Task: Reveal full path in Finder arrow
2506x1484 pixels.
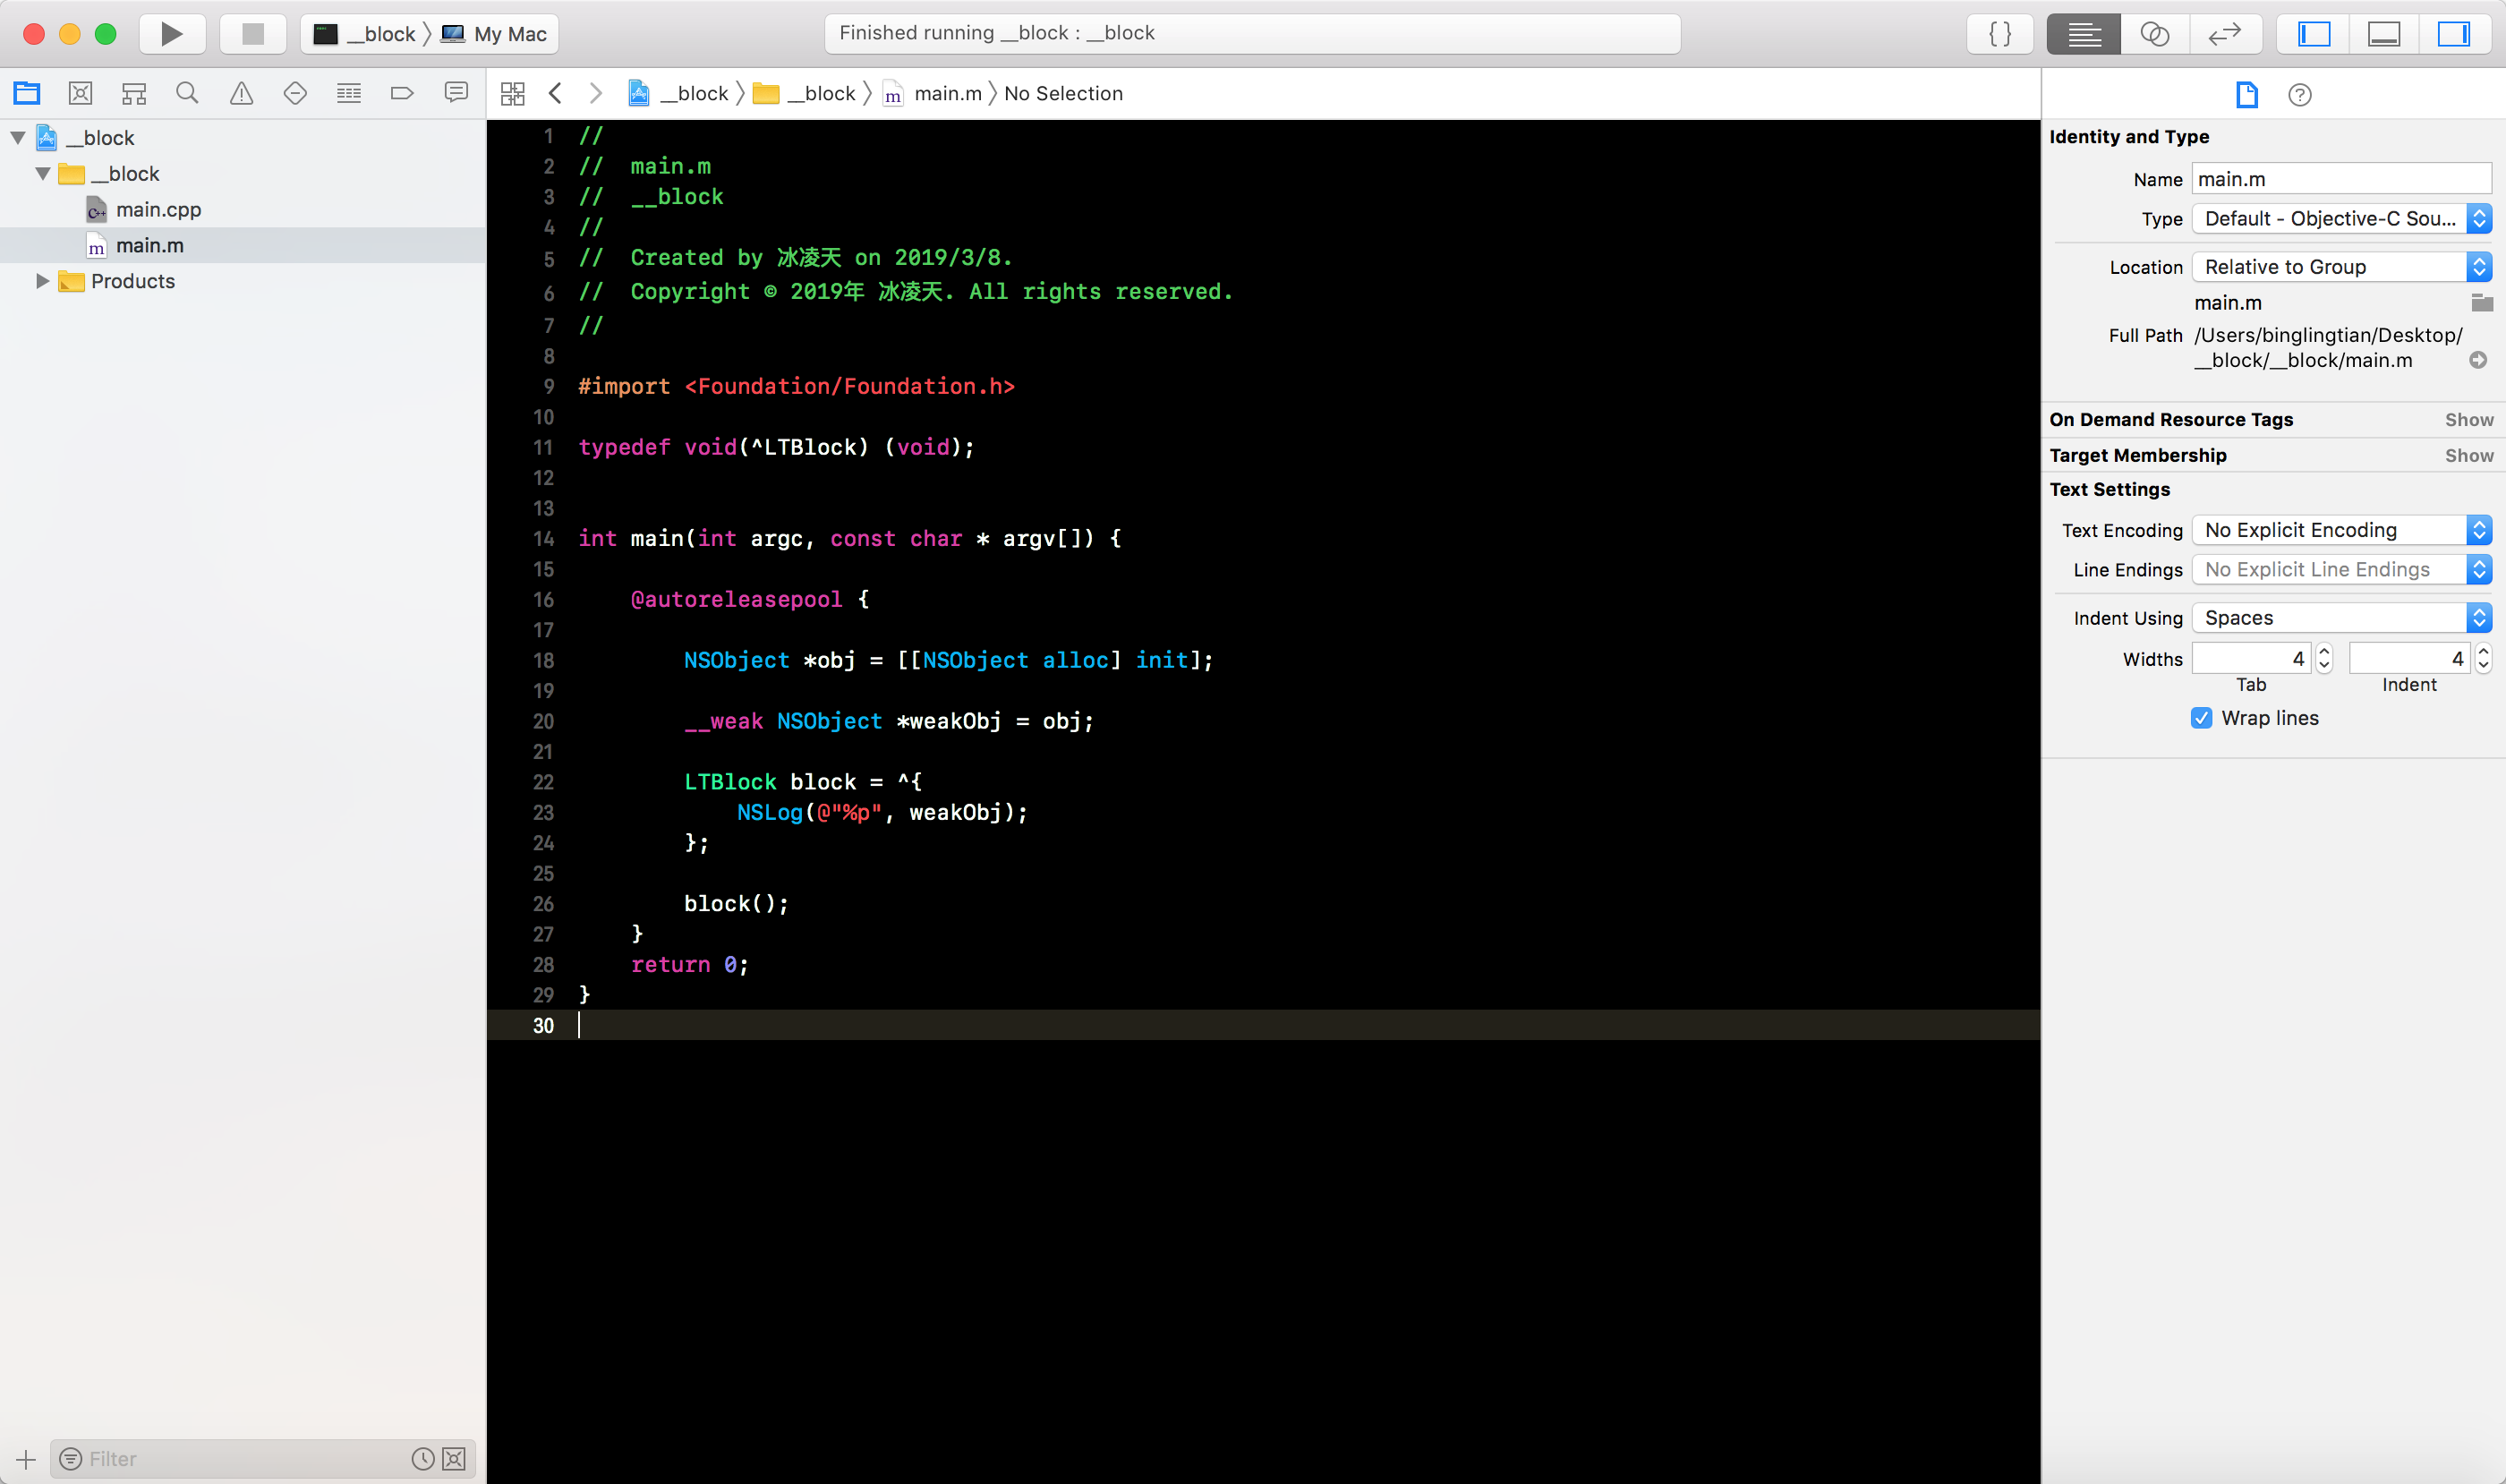Action: coord(2478,360)
